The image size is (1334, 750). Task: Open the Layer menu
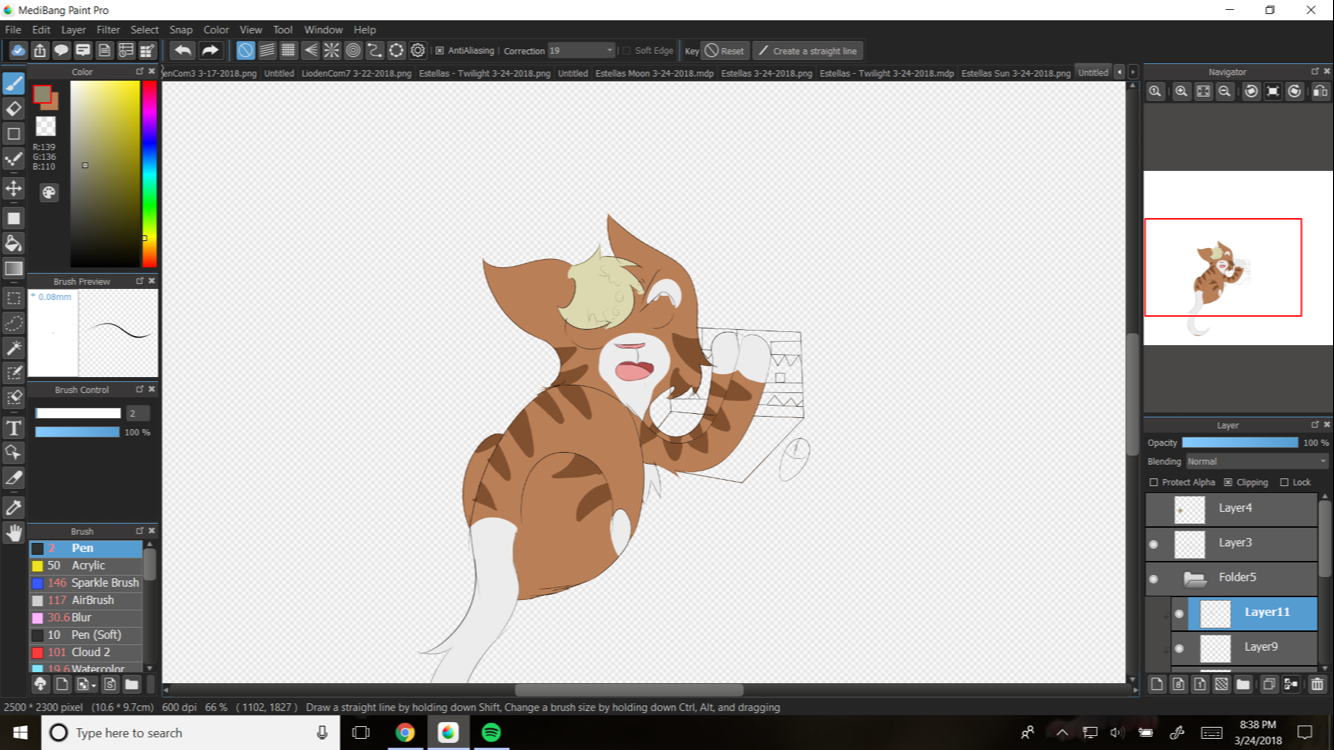point(74,30)
